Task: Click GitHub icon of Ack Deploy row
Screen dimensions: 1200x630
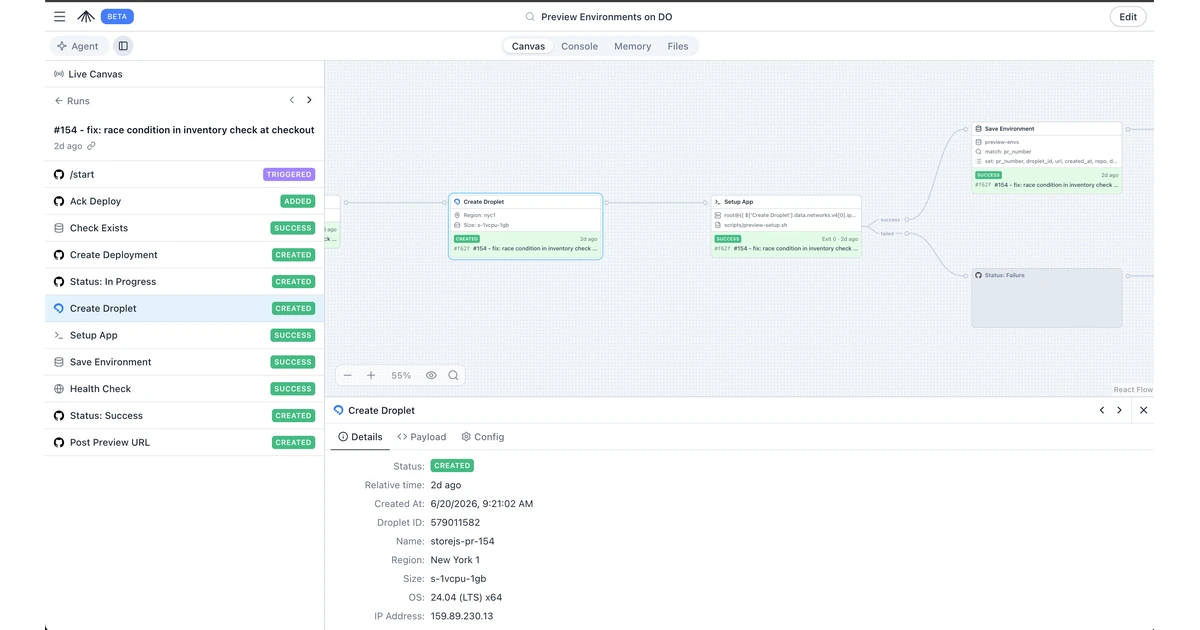Action: click(59, 201)
